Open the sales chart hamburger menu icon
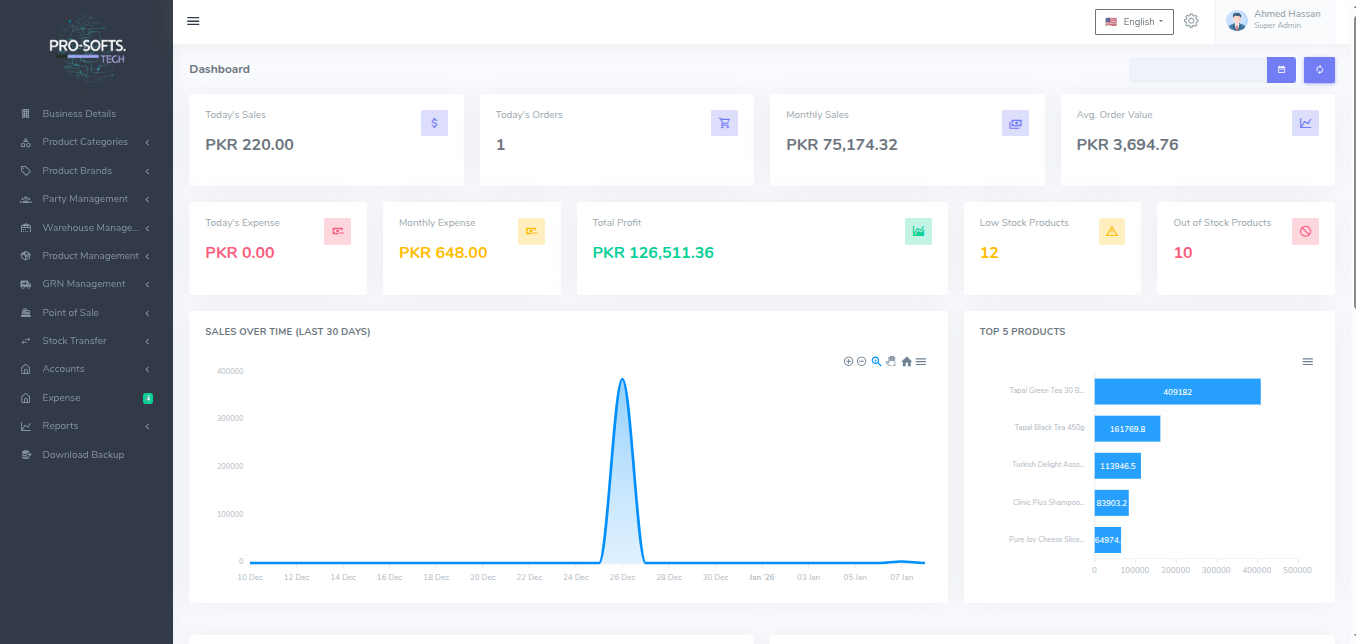This screenshot has height=644, width=1356. [921, 361]
